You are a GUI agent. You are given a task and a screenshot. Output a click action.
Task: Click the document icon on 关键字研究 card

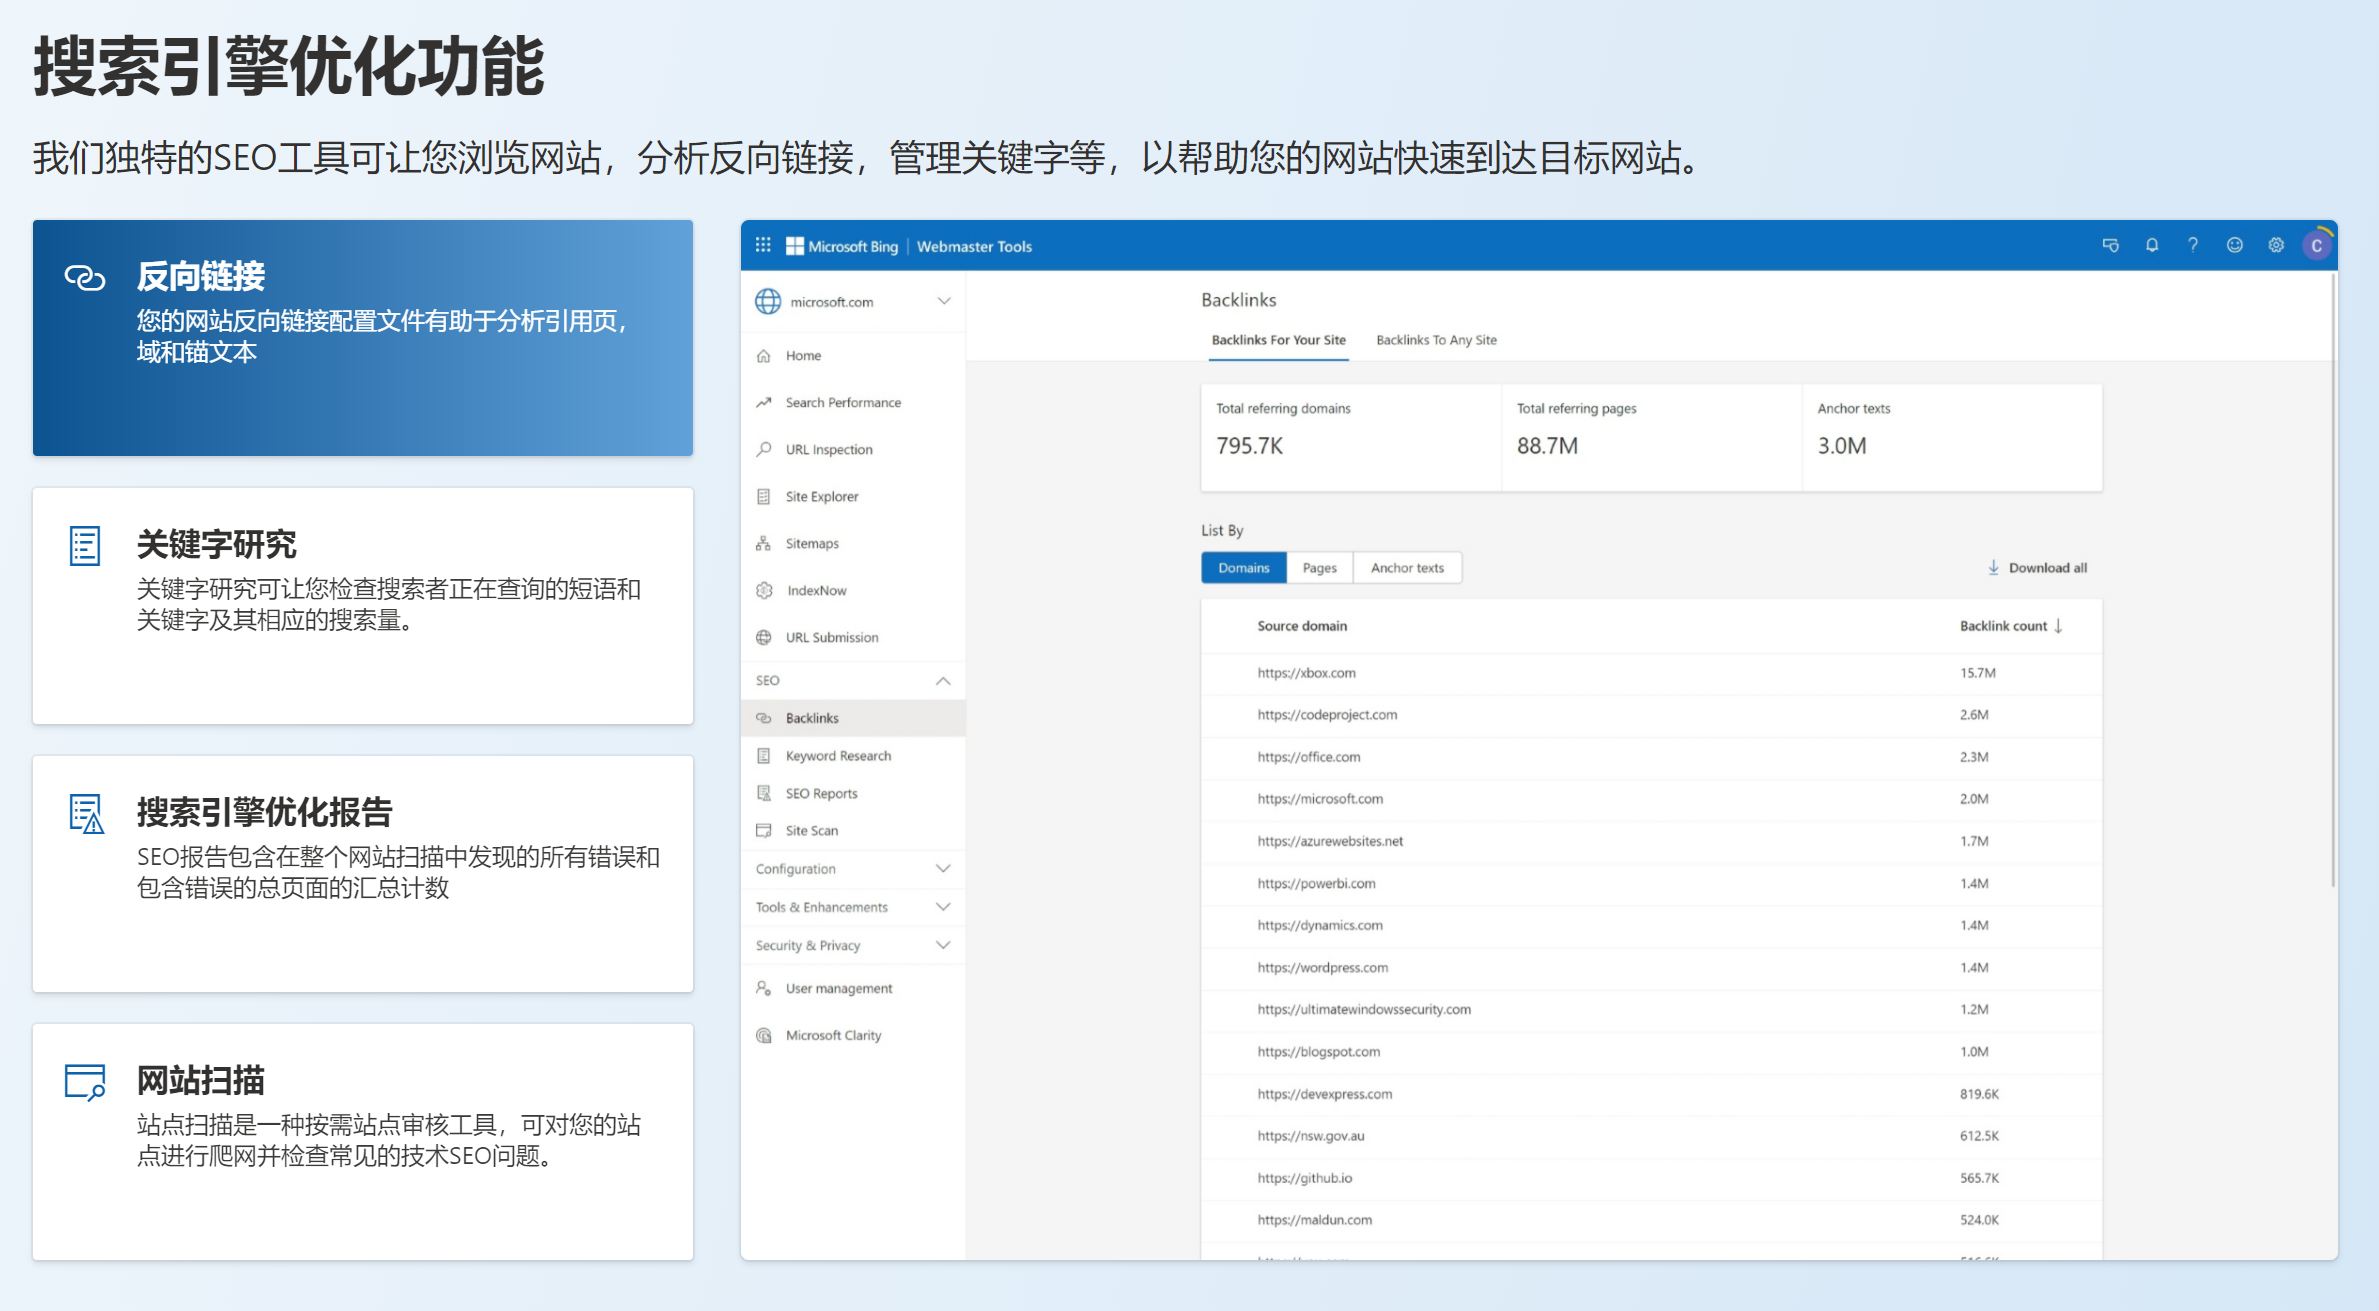click(x=85, y=546)
